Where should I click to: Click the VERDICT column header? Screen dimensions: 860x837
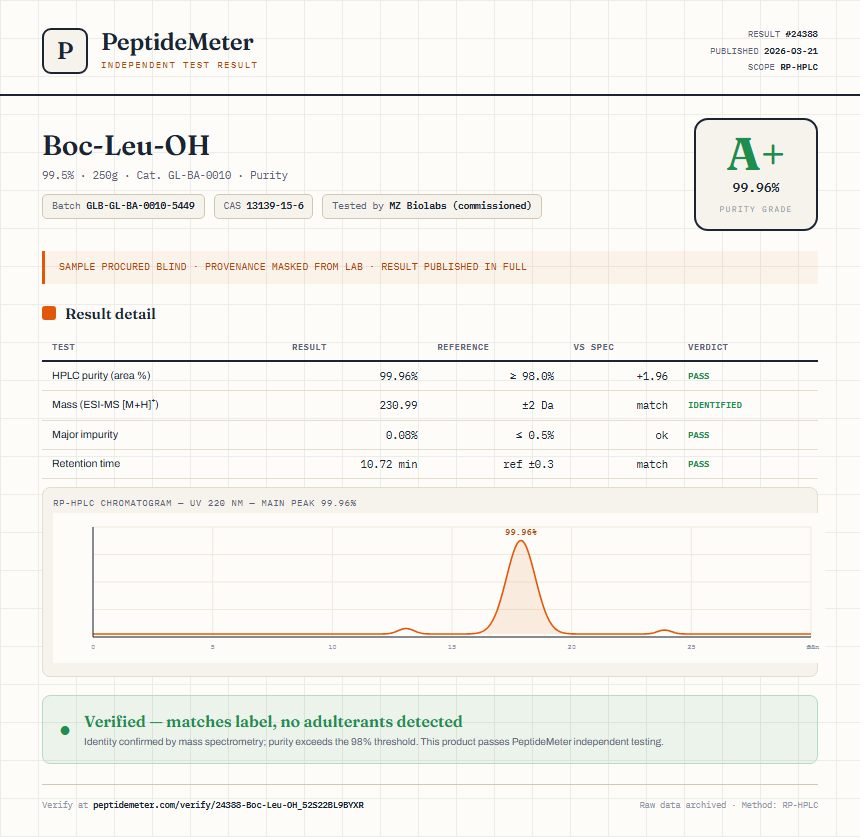coord(708,347)
